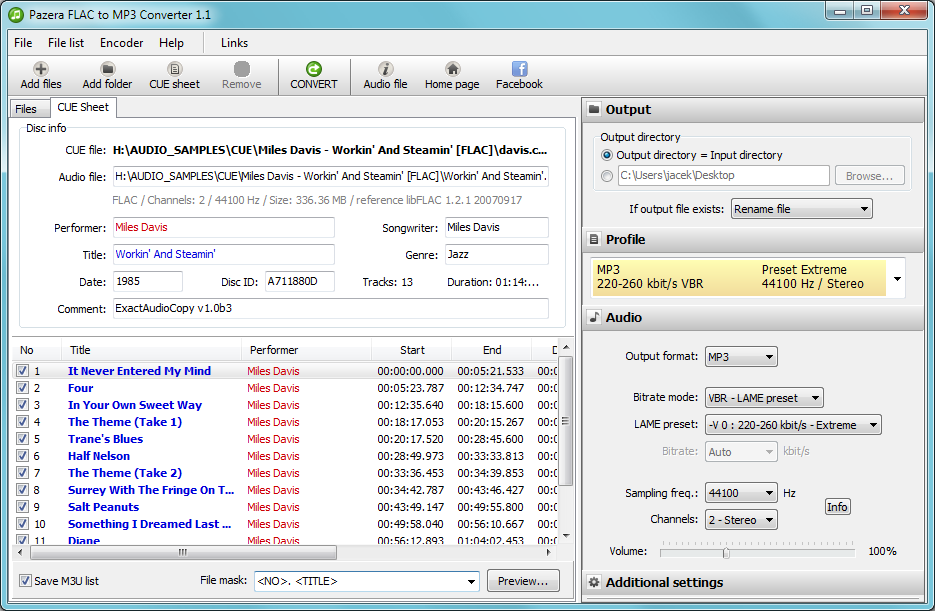Select custom output directory radio button
935x611 pixels.
(x=607, y=174)
